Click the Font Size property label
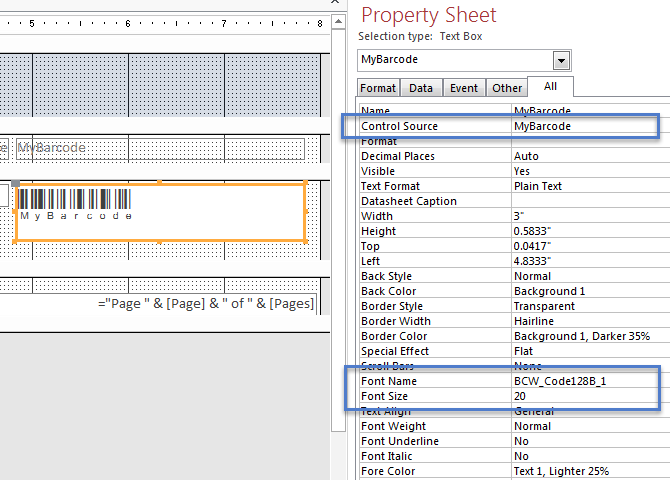This screenshot has height=480, width=670. click(x=384, y=396)
